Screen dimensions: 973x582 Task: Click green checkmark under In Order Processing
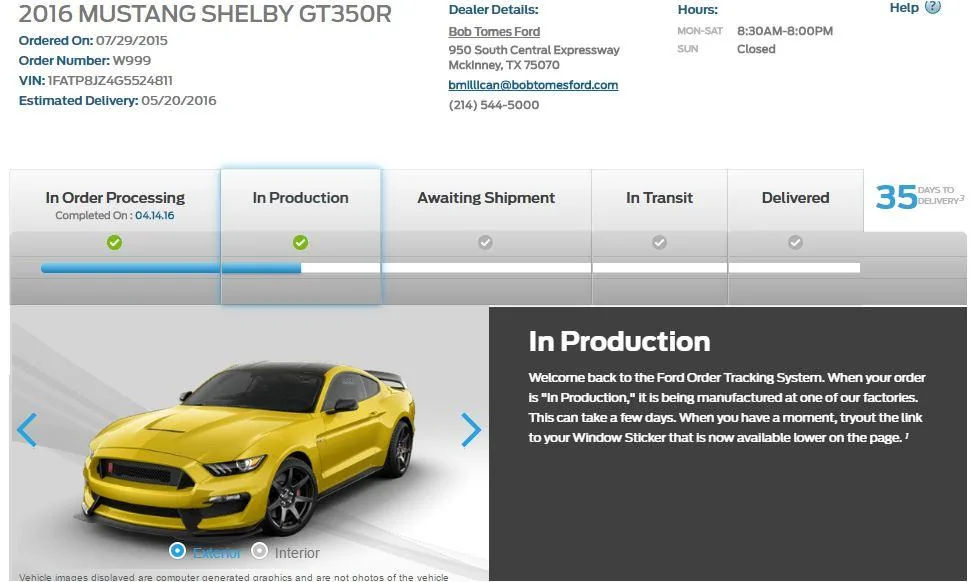point(114,242)
